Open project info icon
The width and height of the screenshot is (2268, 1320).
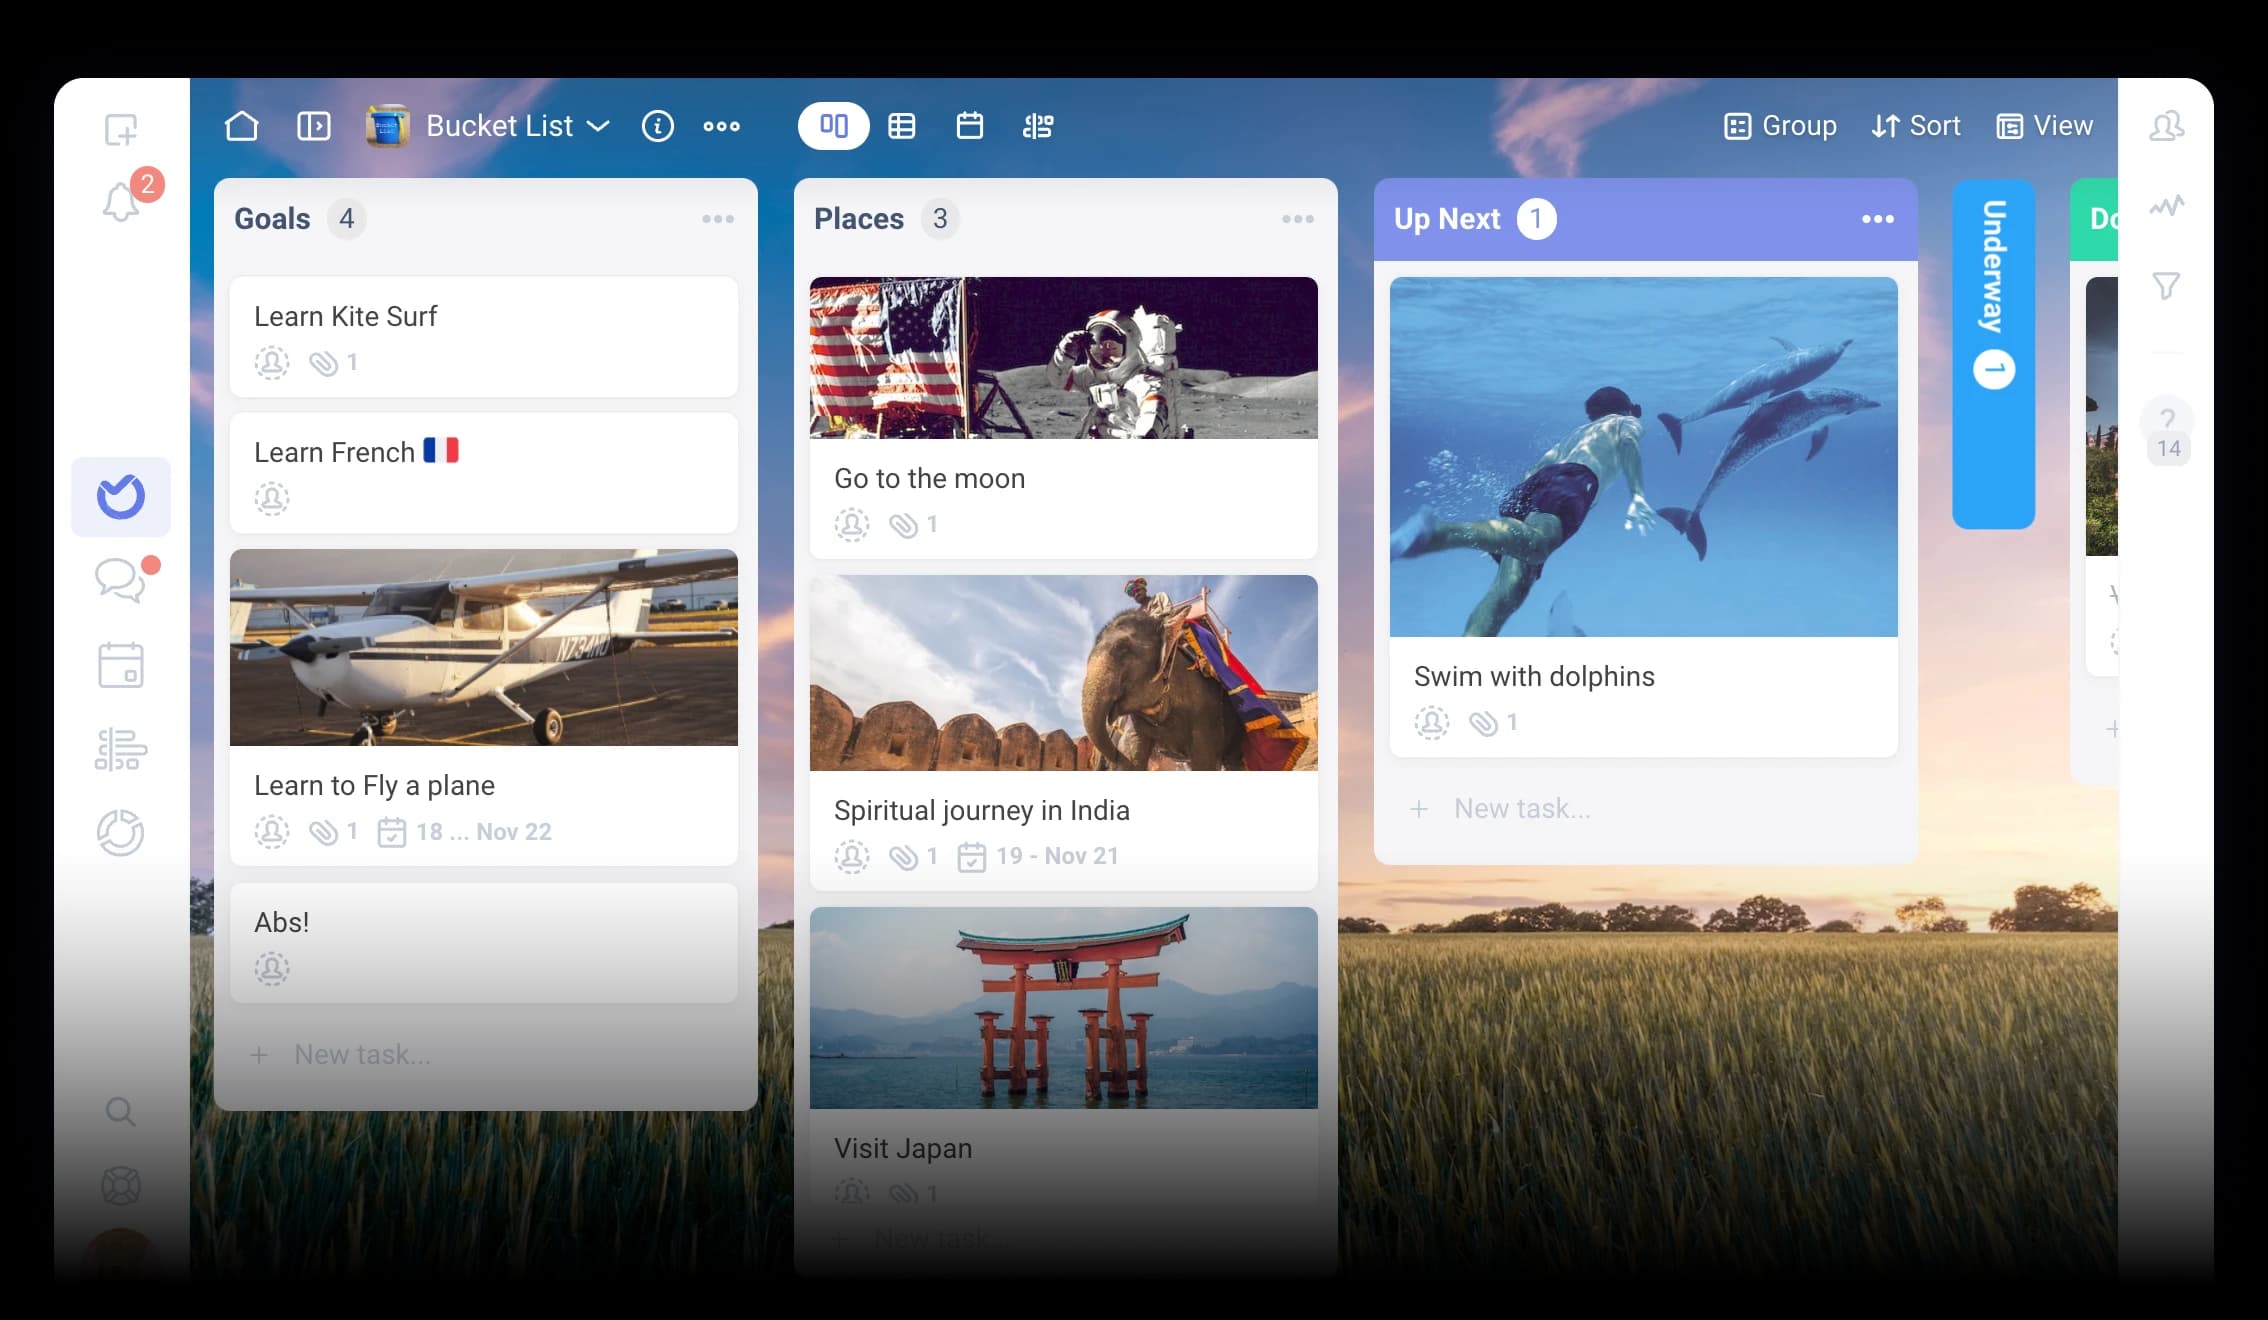pos(657,126)
